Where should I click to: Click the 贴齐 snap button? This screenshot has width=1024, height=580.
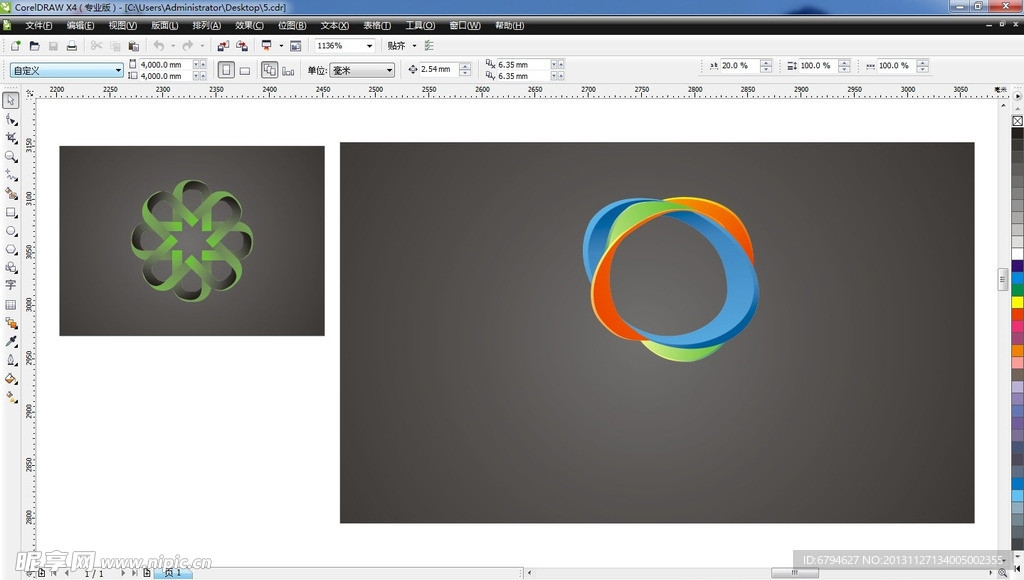click(x=397, y=46)
